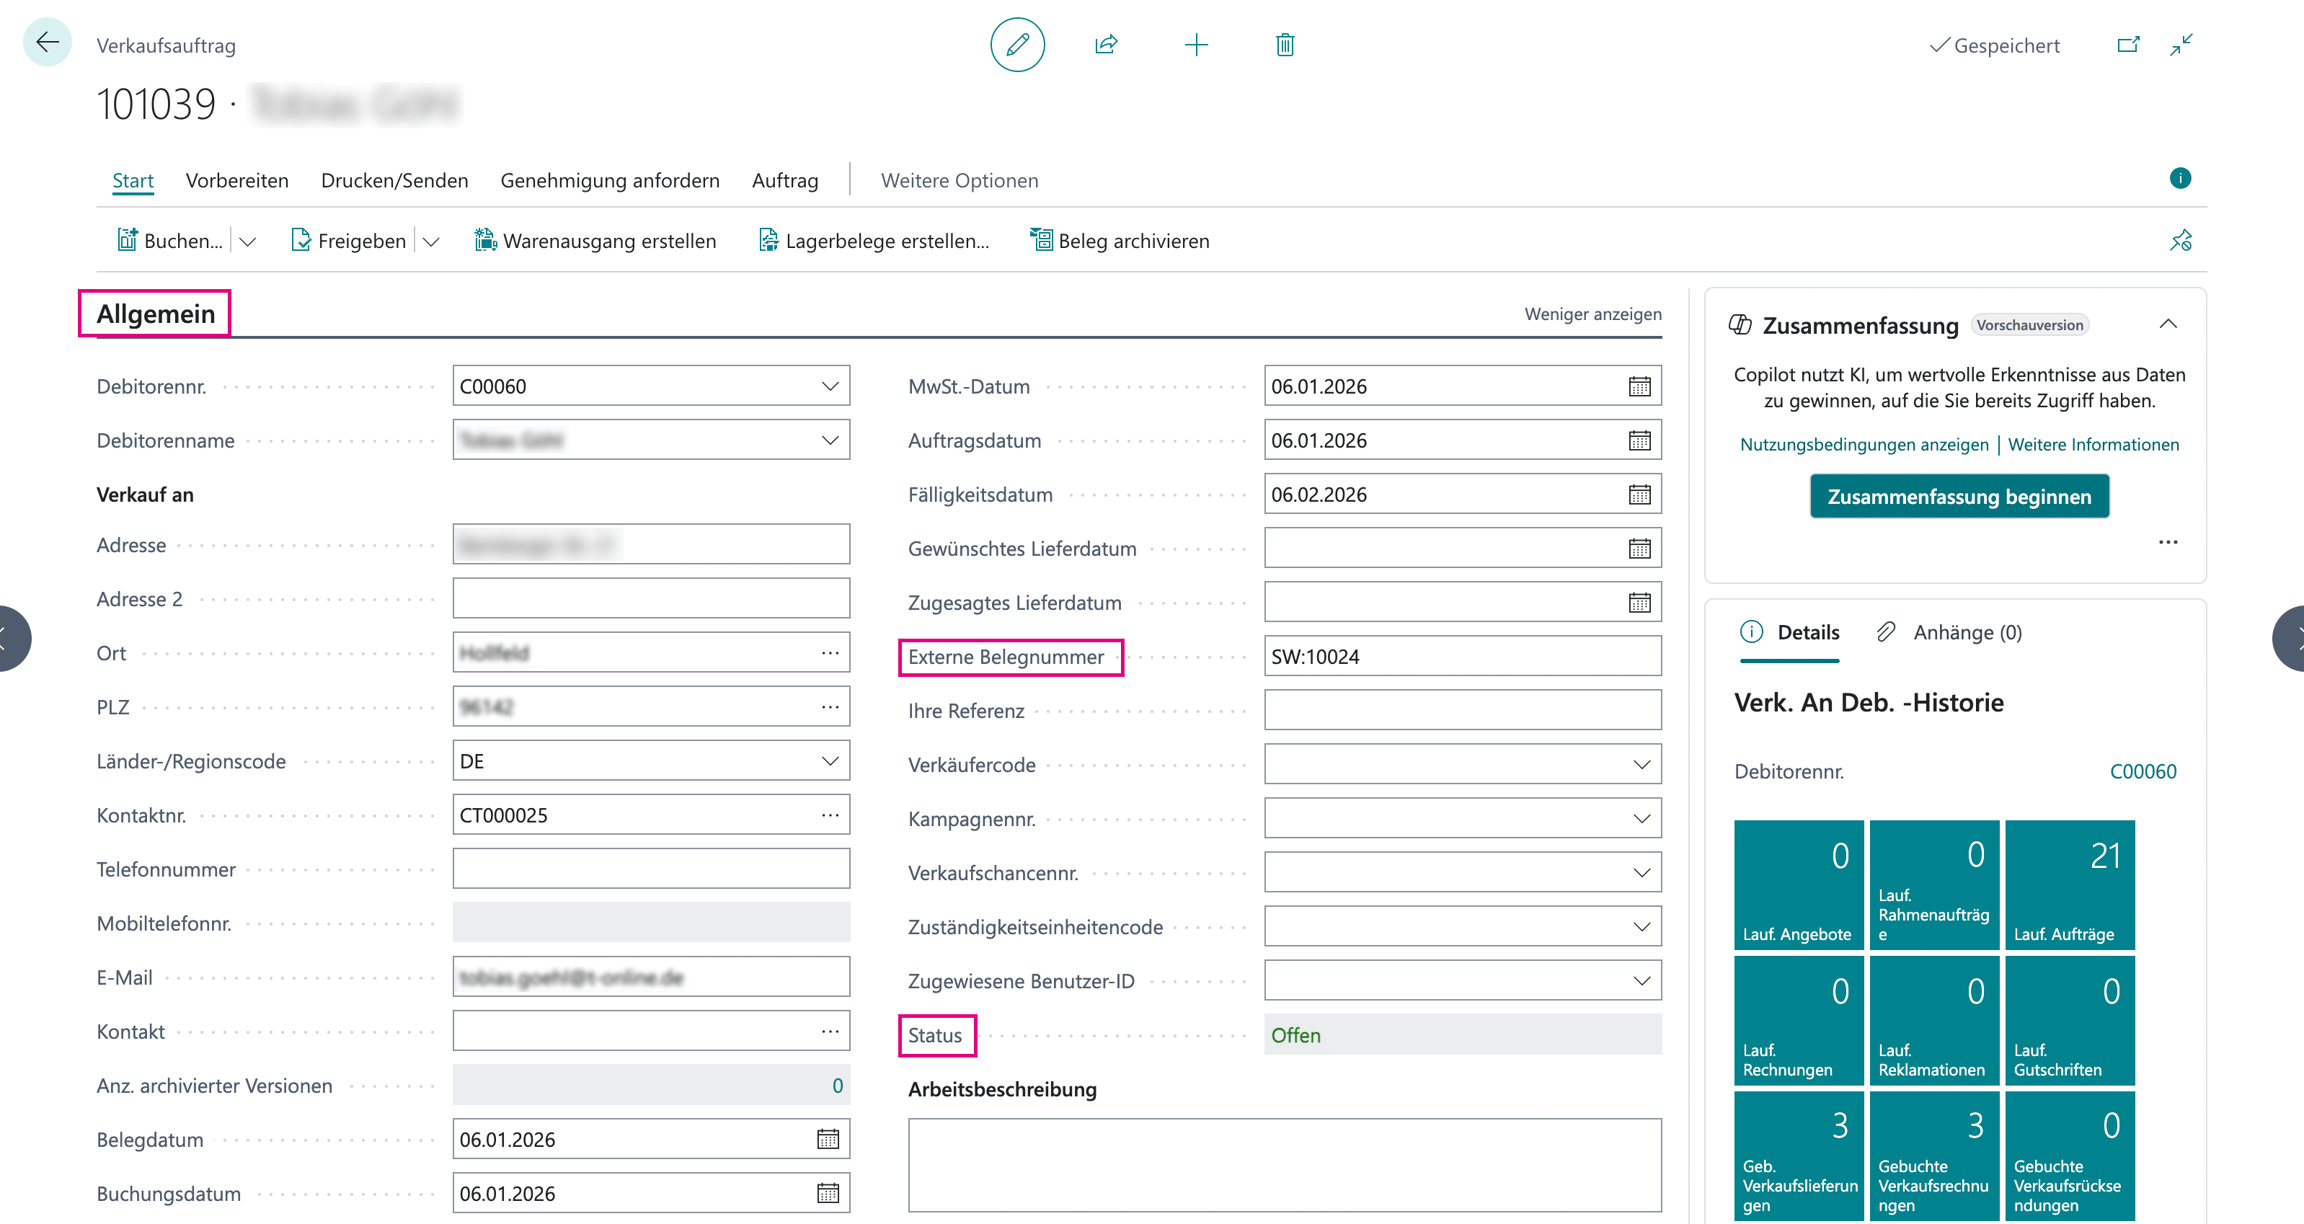This screenshot has width=2304, height=1224.
Task: Click the pin ribbon icon
Action: [2181, 241]
